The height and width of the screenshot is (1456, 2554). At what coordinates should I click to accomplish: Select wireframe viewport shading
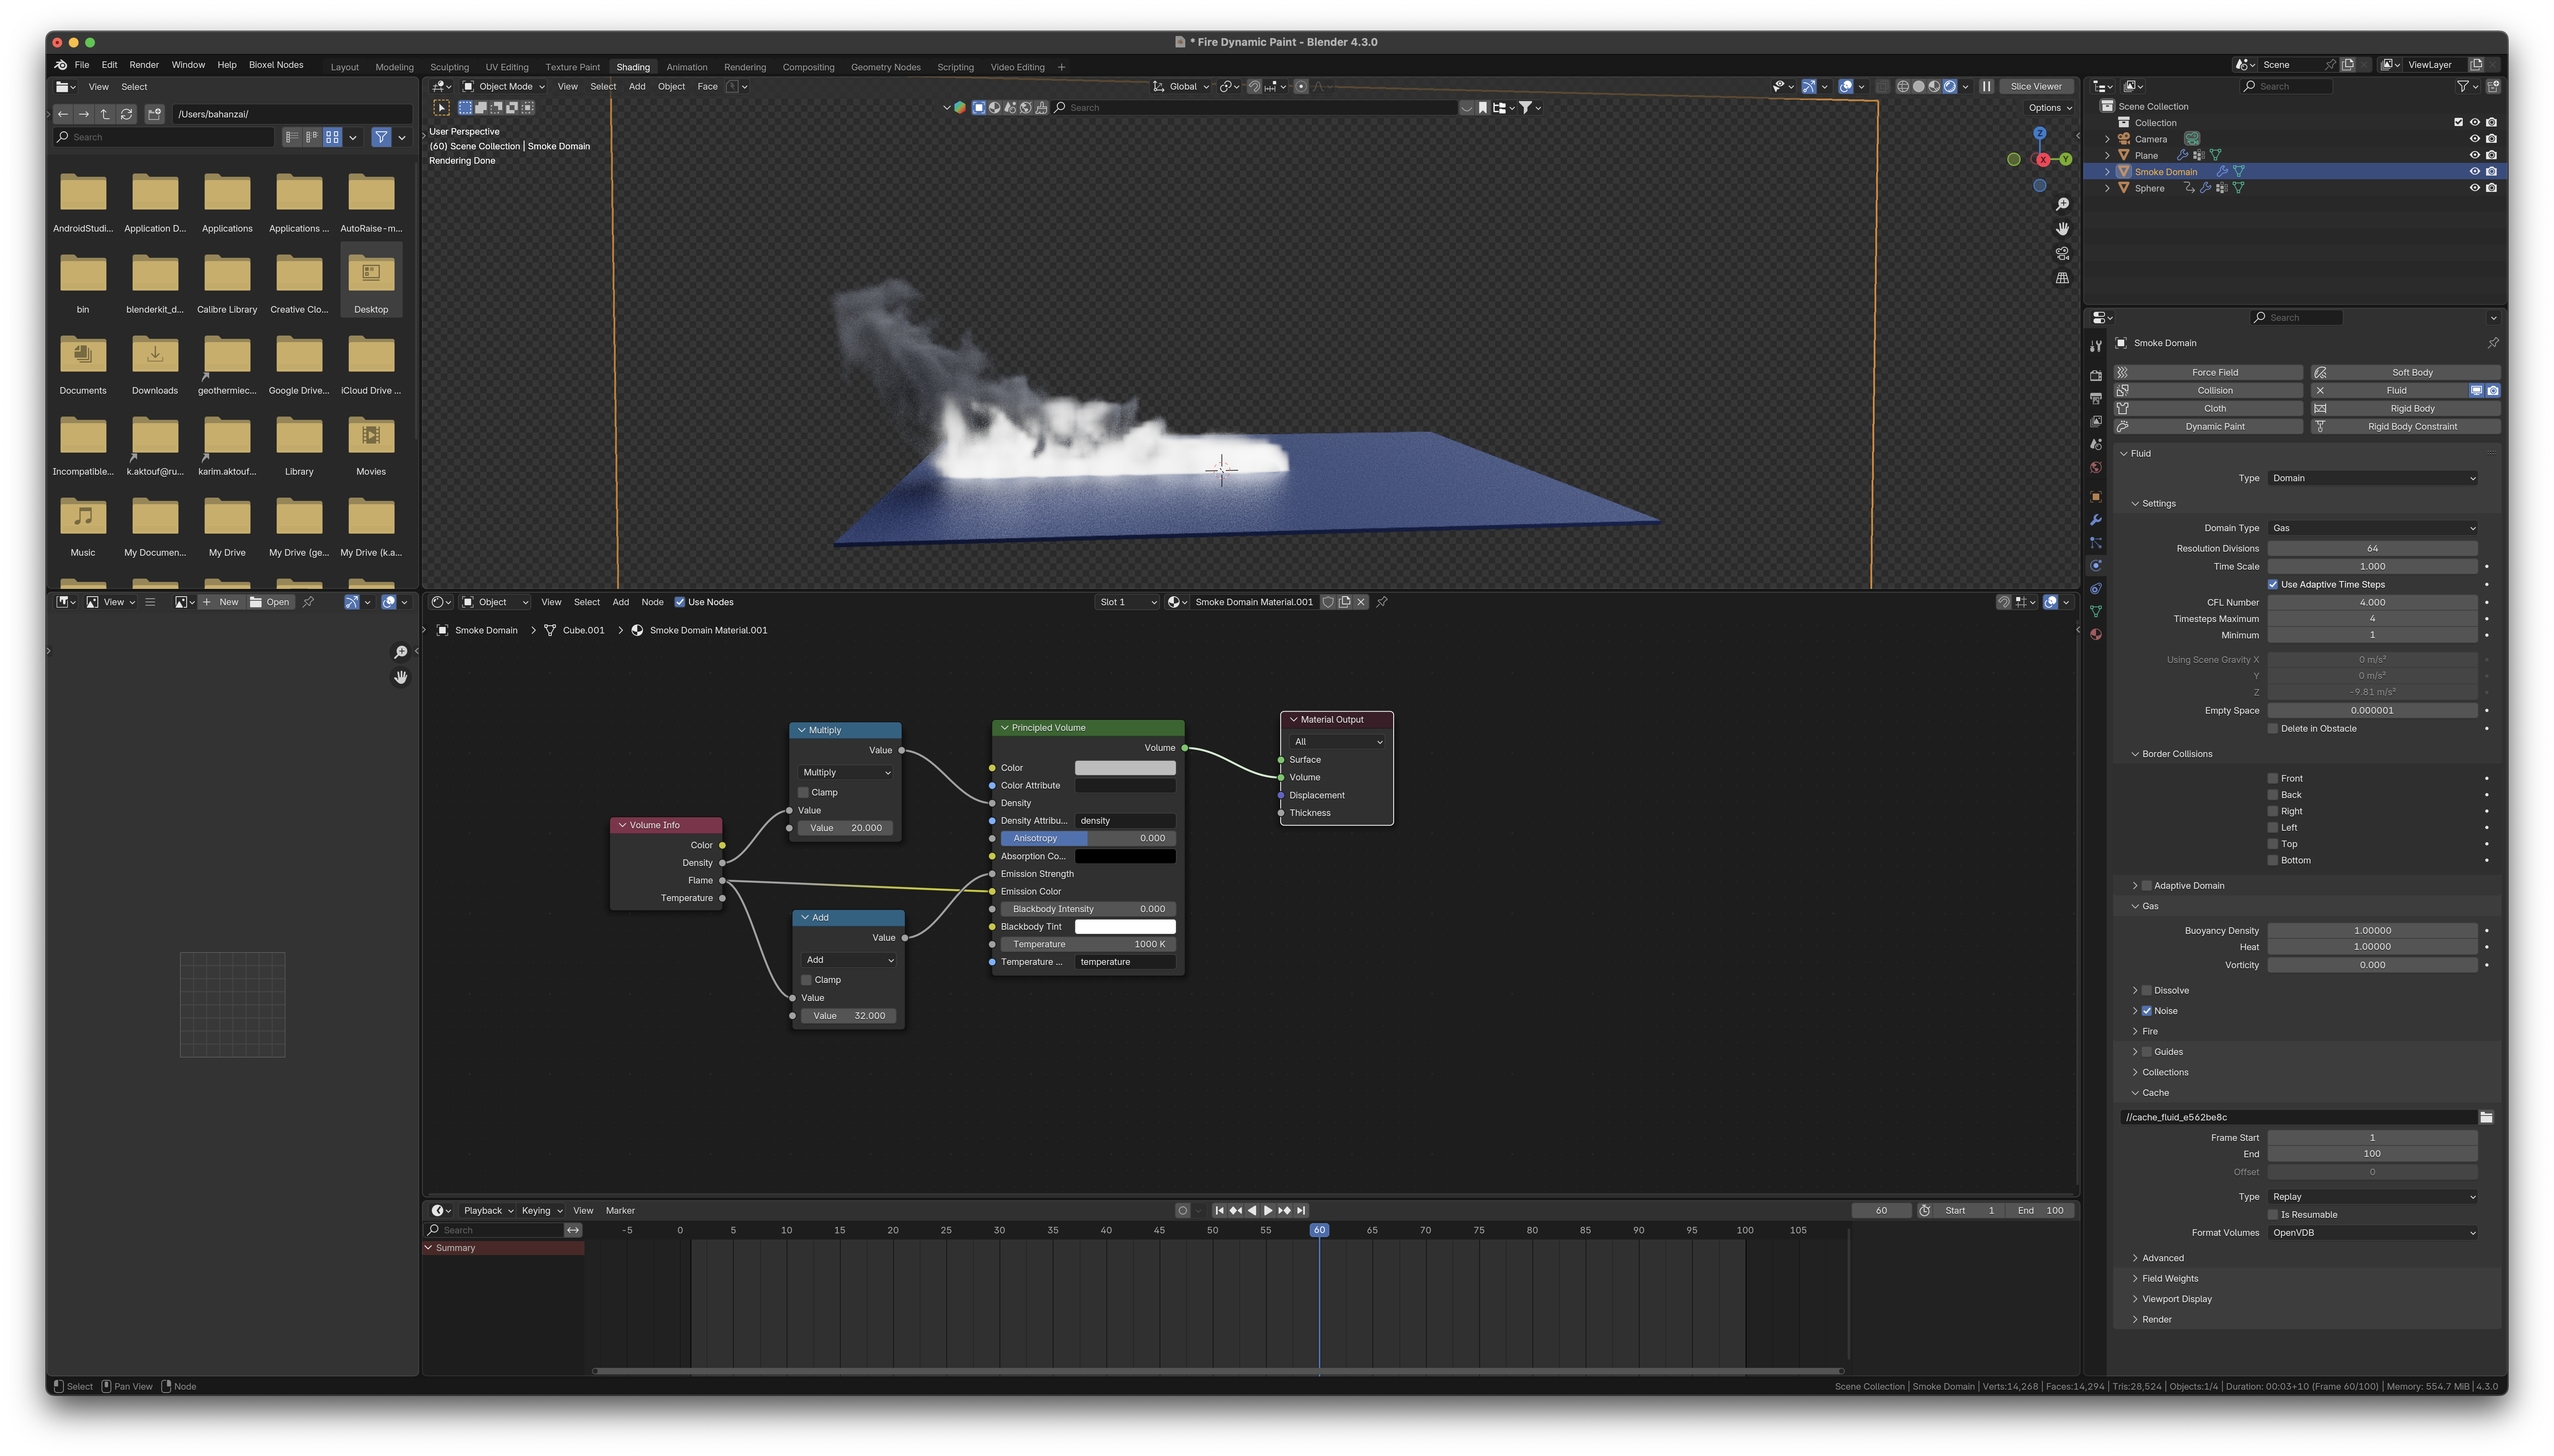click(1903, 87)
